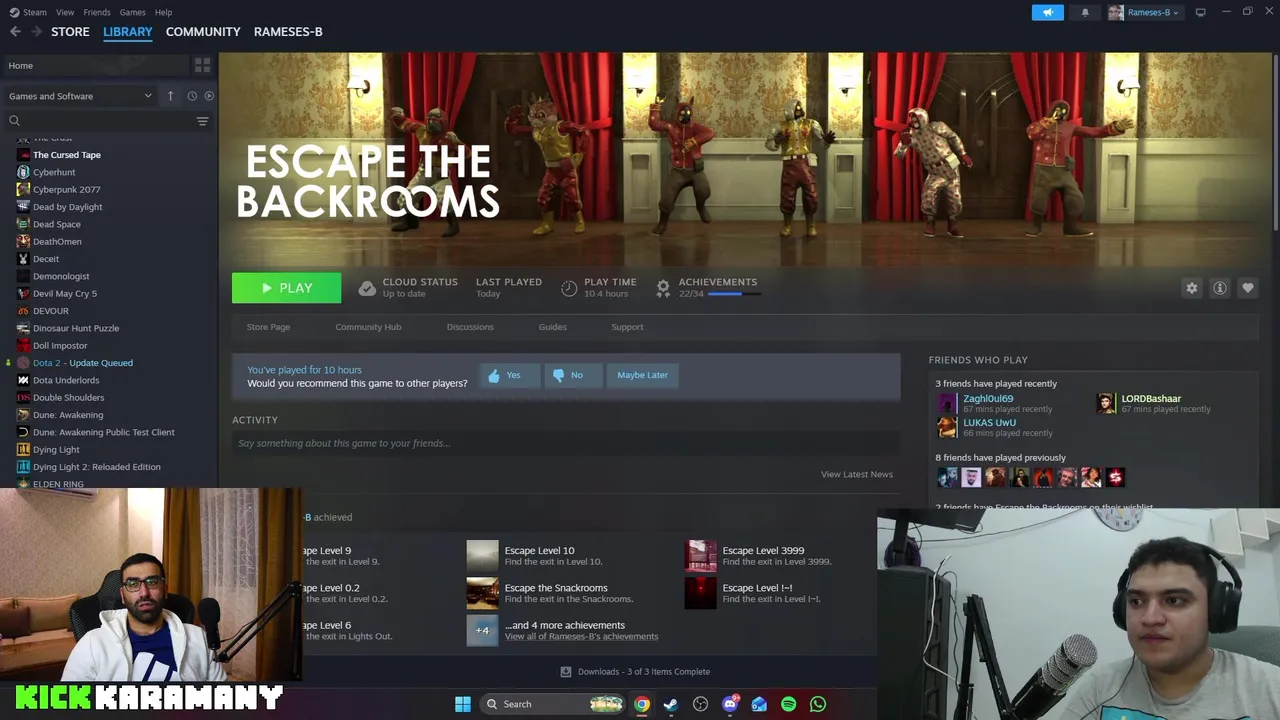Click the announcements megaphone button
This screenshot has height=720, width=1280.
click(1048, 12)
